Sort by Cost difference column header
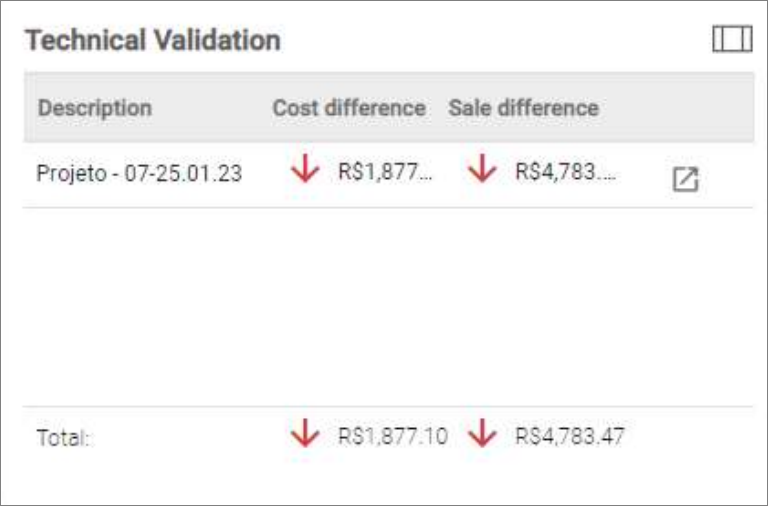769x506 pixels. (x=349, y=108)
